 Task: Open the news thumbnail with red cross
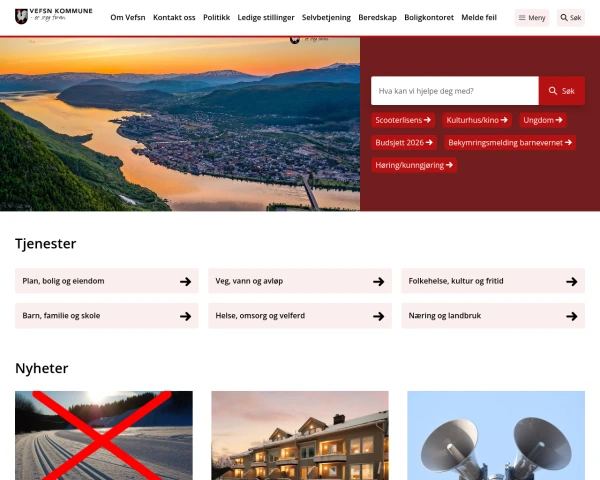pos(104,435)
